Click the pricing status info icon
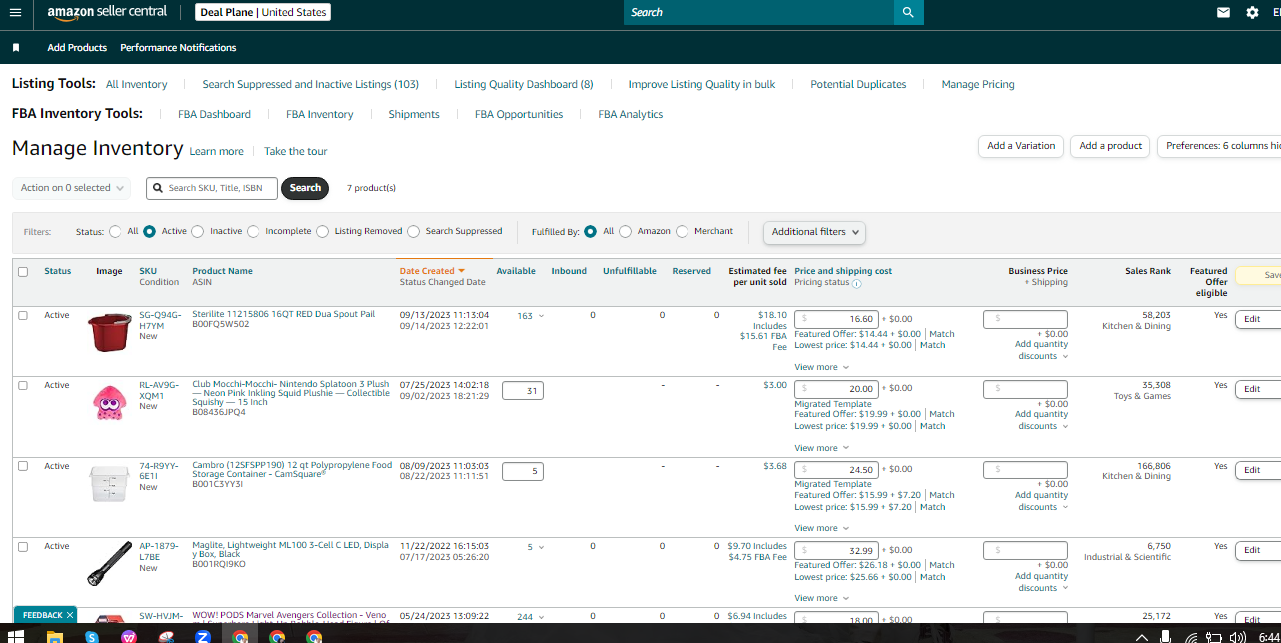 pos(857,283)
